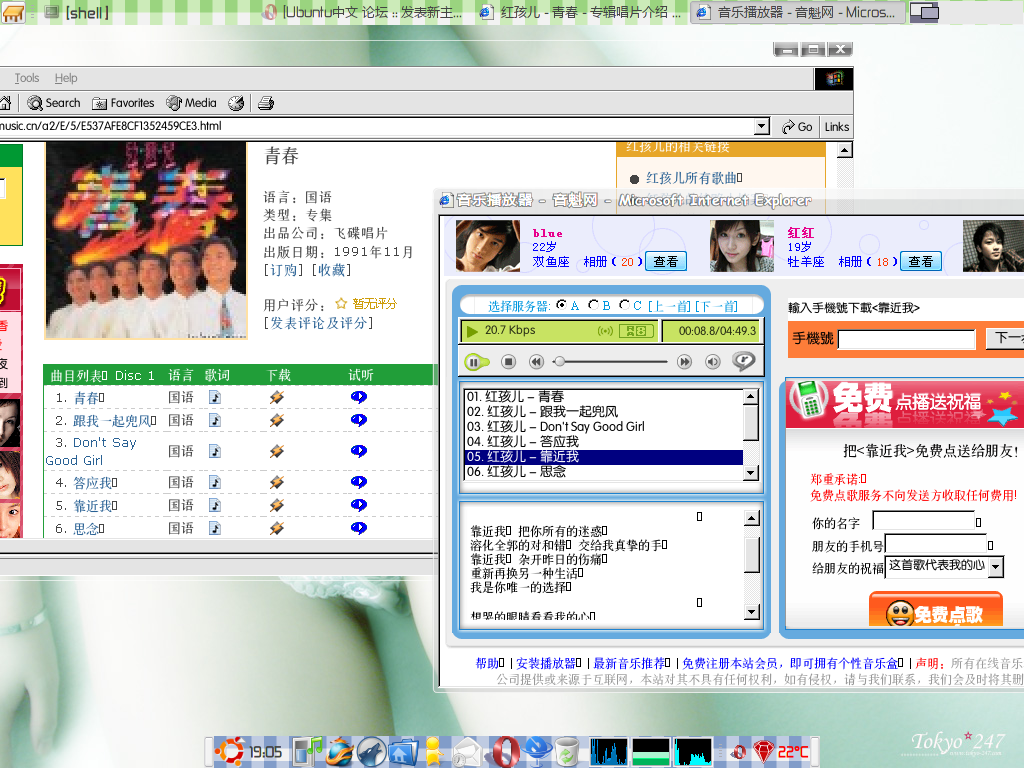Select server C radio button
This screenshot has width=1024, height=768.
[x=624, y=305]
